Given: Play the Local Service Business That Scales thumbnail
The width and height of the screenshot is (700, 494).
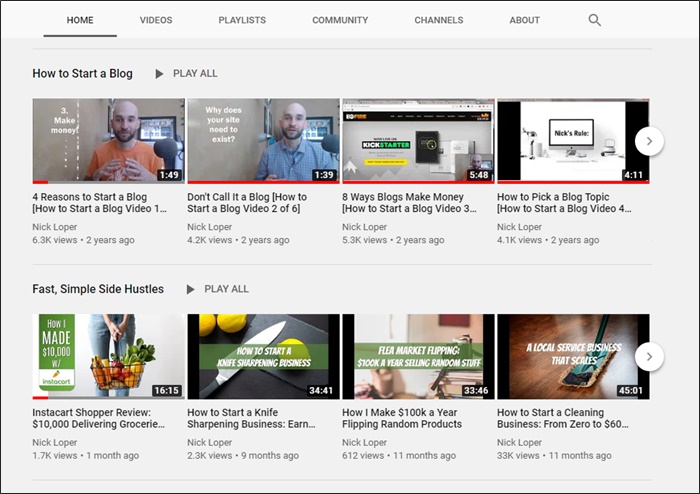Looking at the screenshot, I should click(x=573, y=356).
